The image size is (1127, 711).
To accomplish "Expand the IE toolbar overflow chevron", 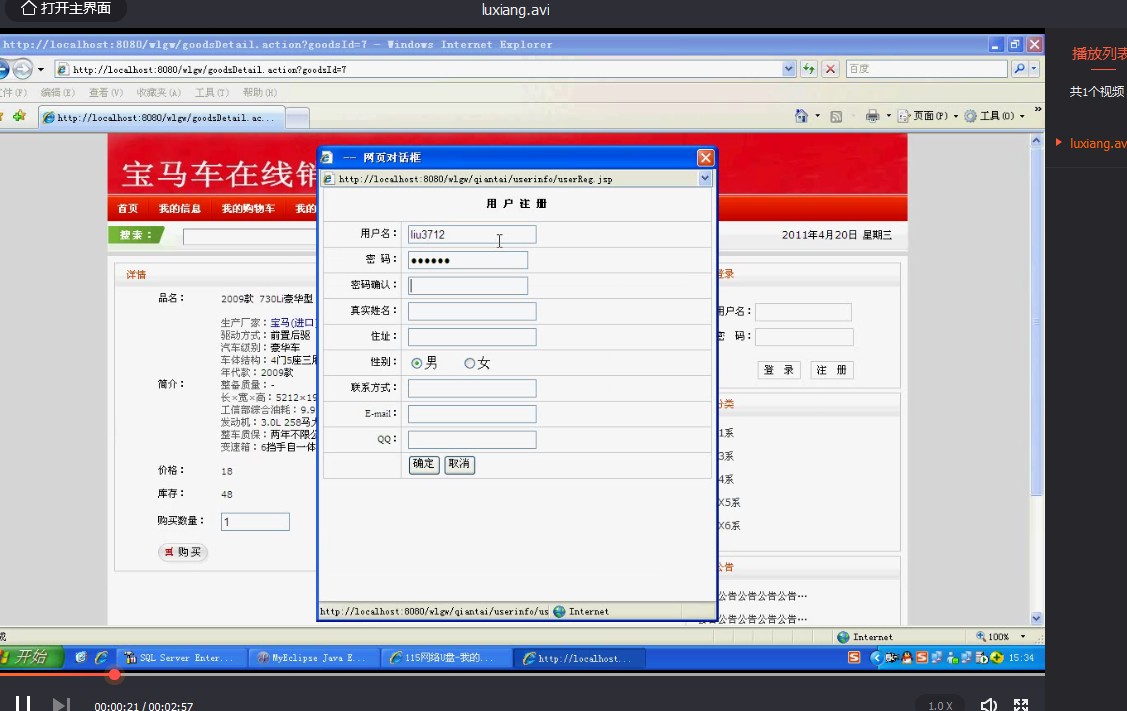I will [x=1037, y=109].
